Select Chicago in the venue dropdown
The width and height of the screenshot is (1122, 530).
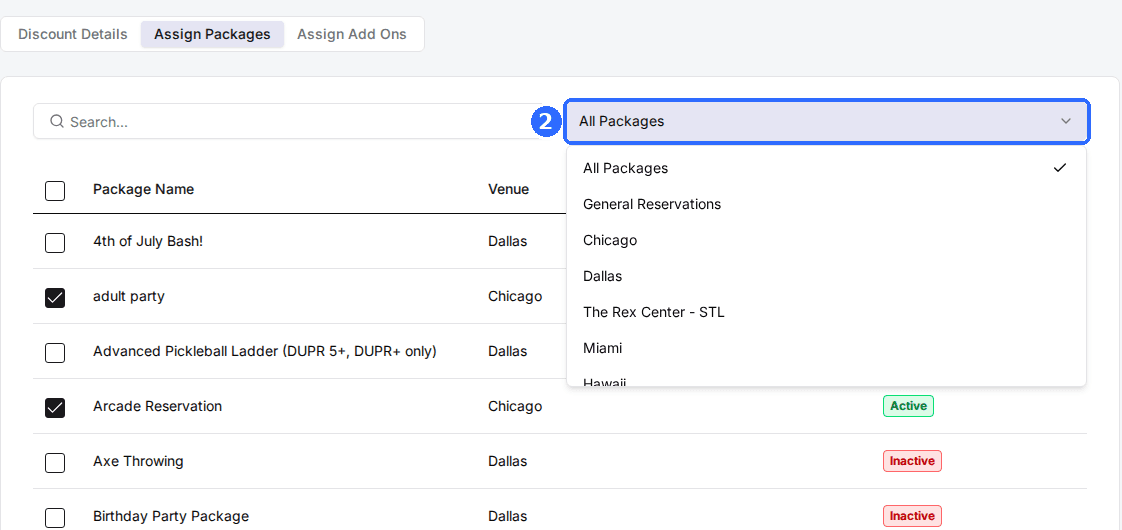(x=826, y=240)
